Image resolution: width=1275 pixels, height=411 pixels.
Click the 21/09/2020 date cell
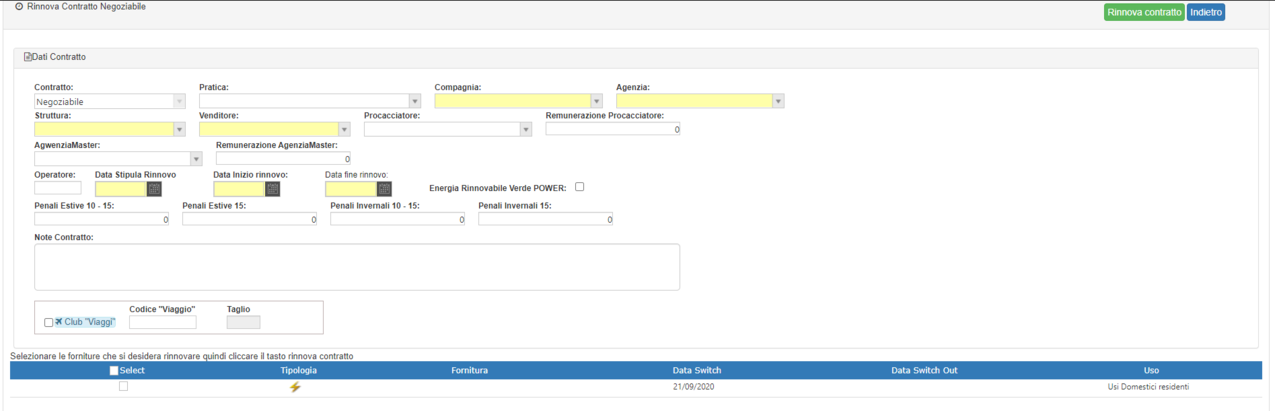click(693, 387)
